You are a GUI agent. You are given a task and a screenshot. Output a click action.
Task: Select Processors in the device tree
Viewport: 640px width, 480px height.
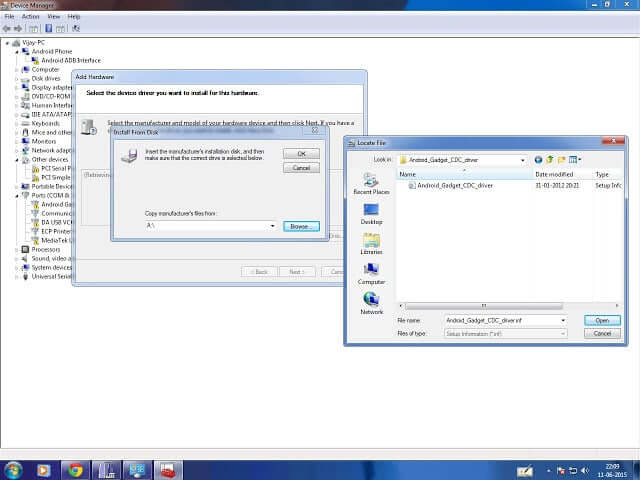[46, 249]
